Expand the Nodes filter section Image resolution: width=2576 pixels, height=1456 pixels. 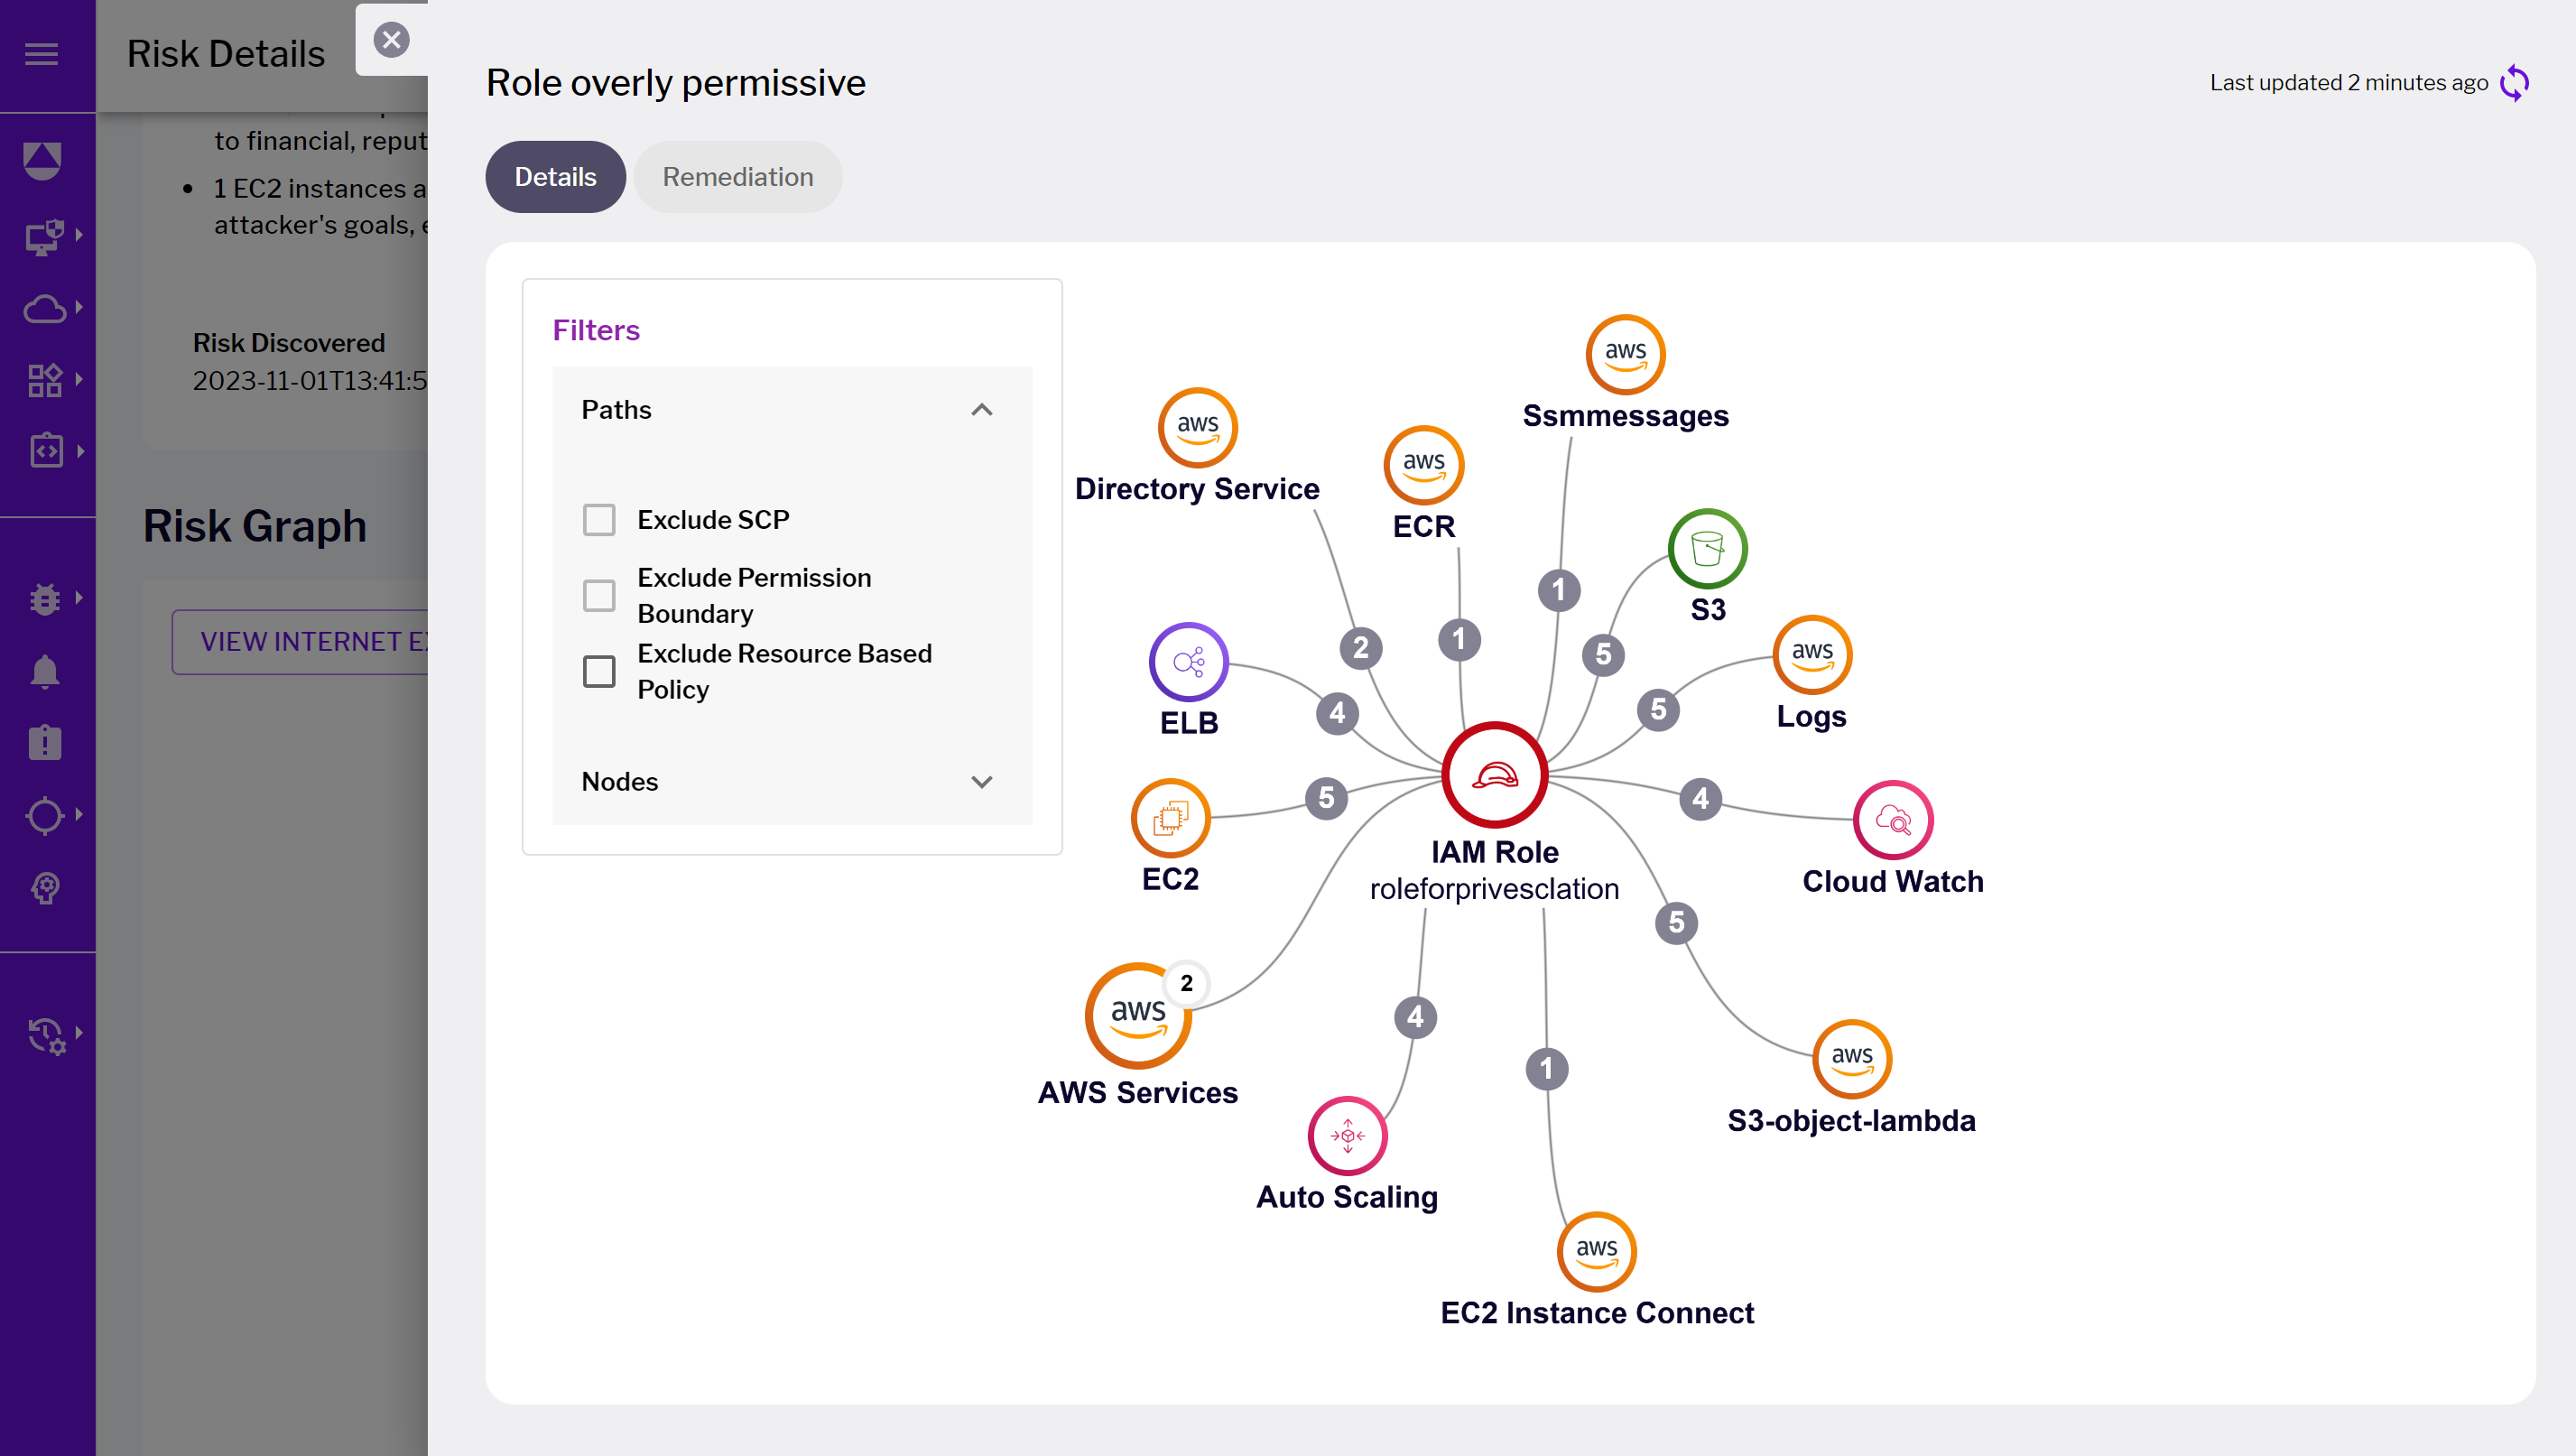click(x=982, y=782)
